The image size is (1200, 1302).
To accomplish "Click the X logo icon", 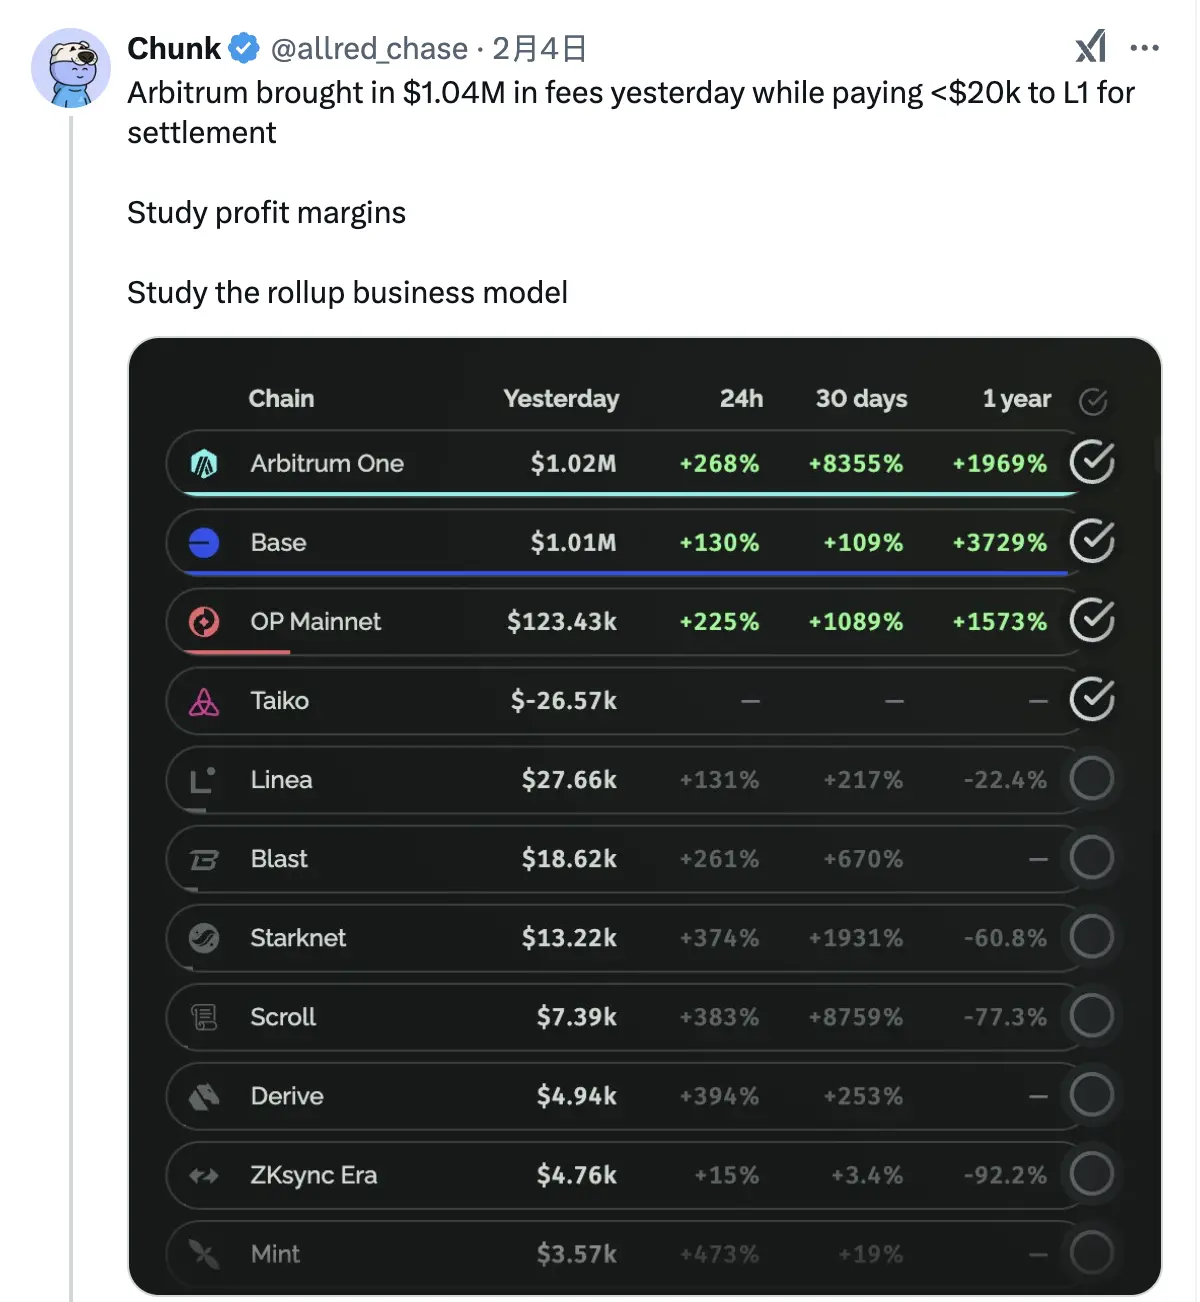I will [x=1090, y=47].
